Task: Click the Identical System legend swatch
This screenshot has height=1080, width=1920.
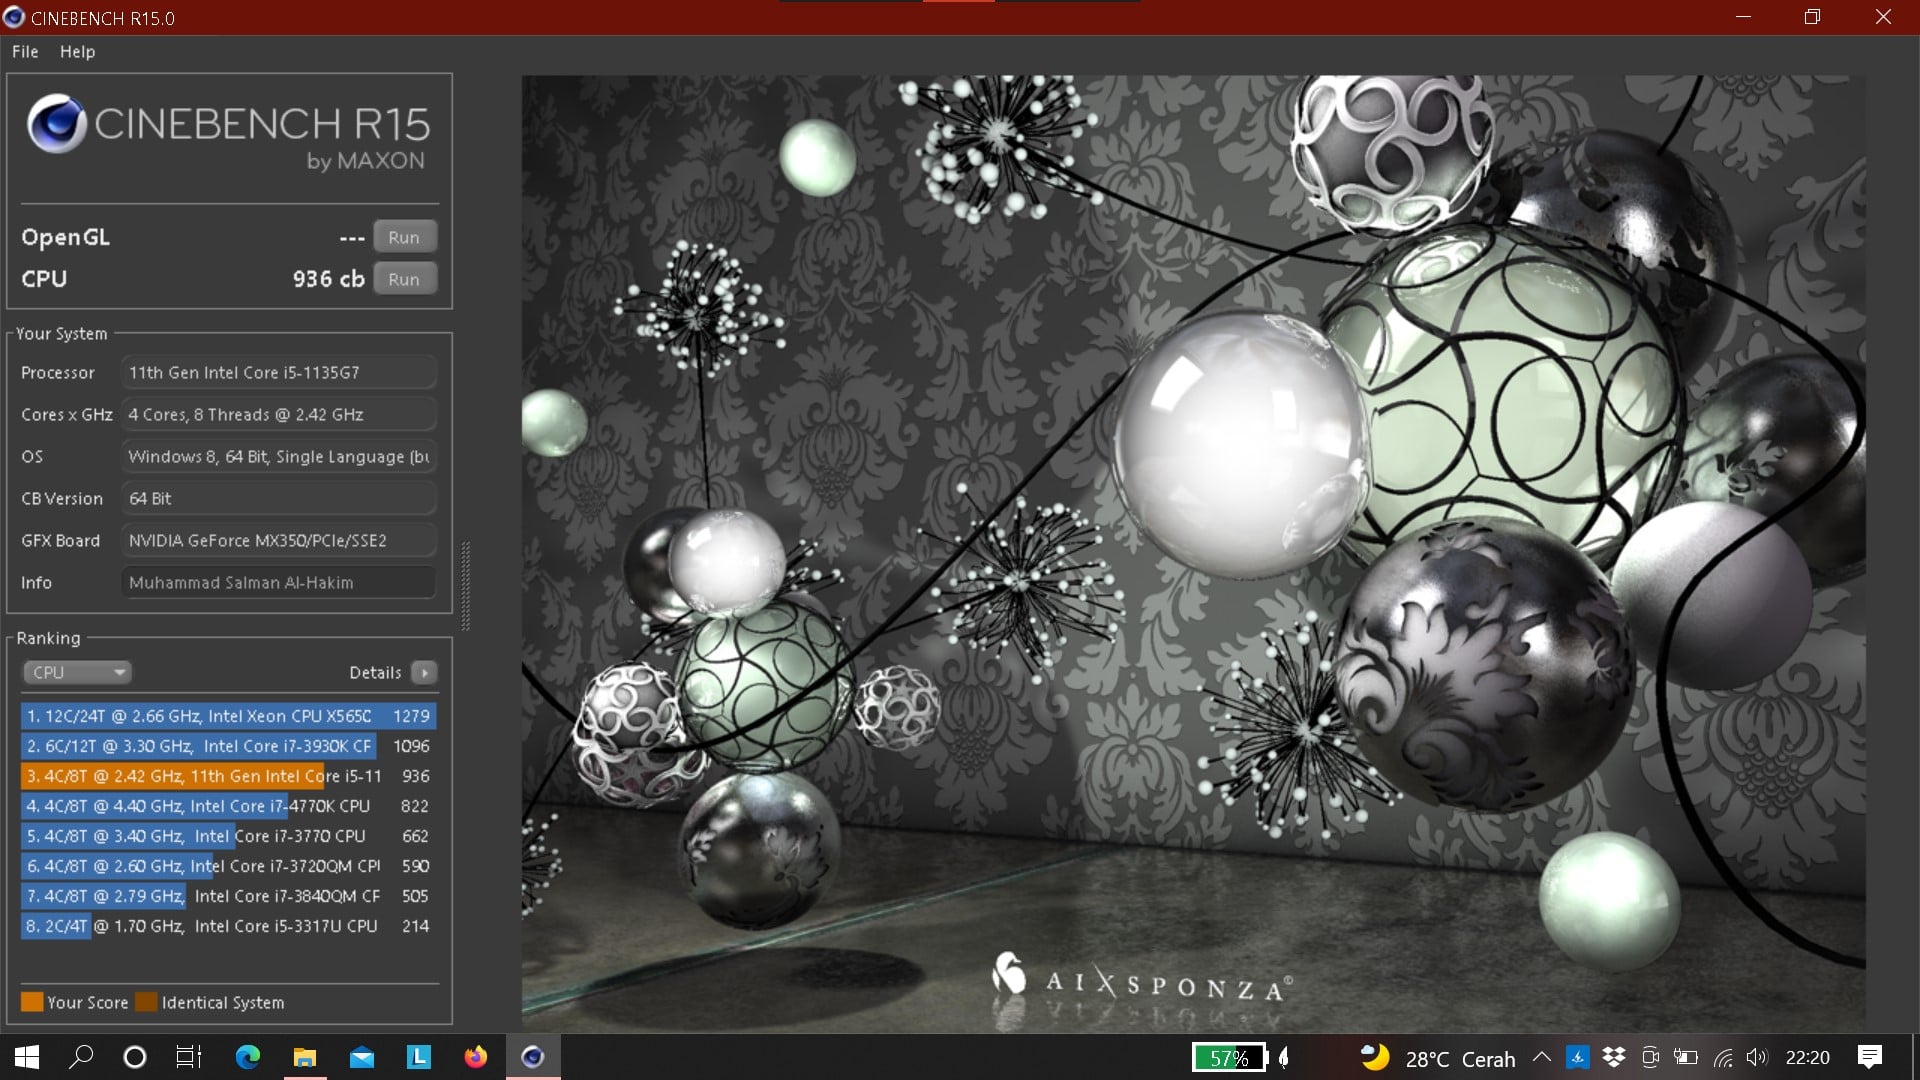Action: 146,1002
